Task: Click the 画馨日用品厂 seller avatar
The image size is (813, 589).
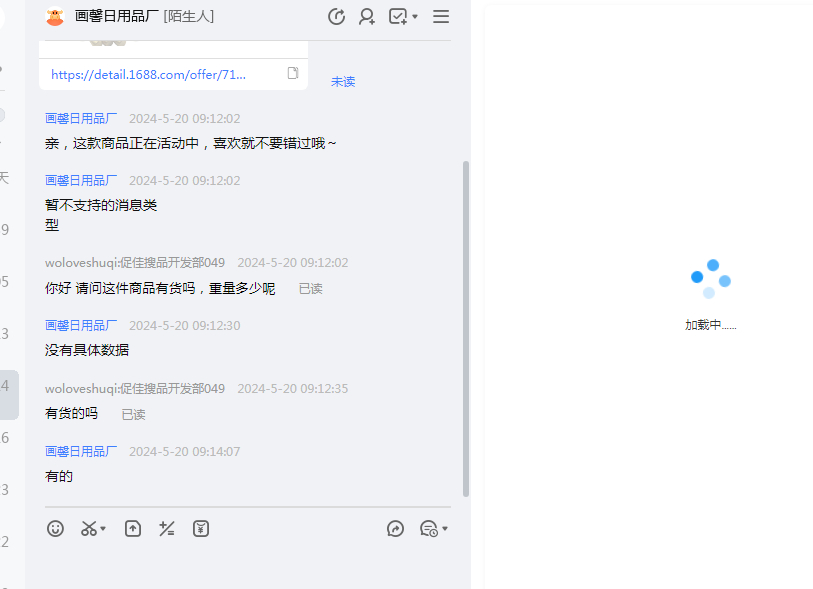Action: tap(55, 16)
